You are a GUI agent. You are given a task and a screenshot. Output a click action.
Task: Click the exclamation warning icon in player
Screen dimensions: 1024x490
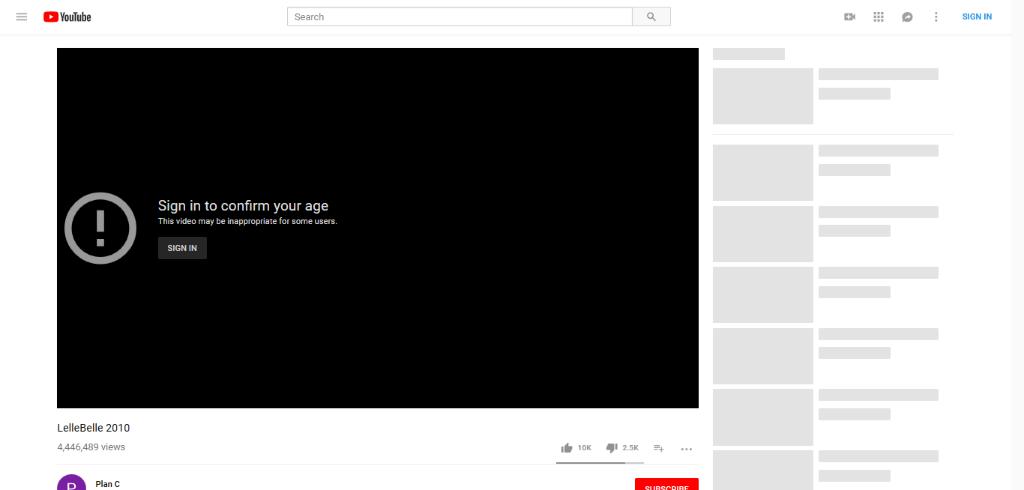[x=100, y=228]
